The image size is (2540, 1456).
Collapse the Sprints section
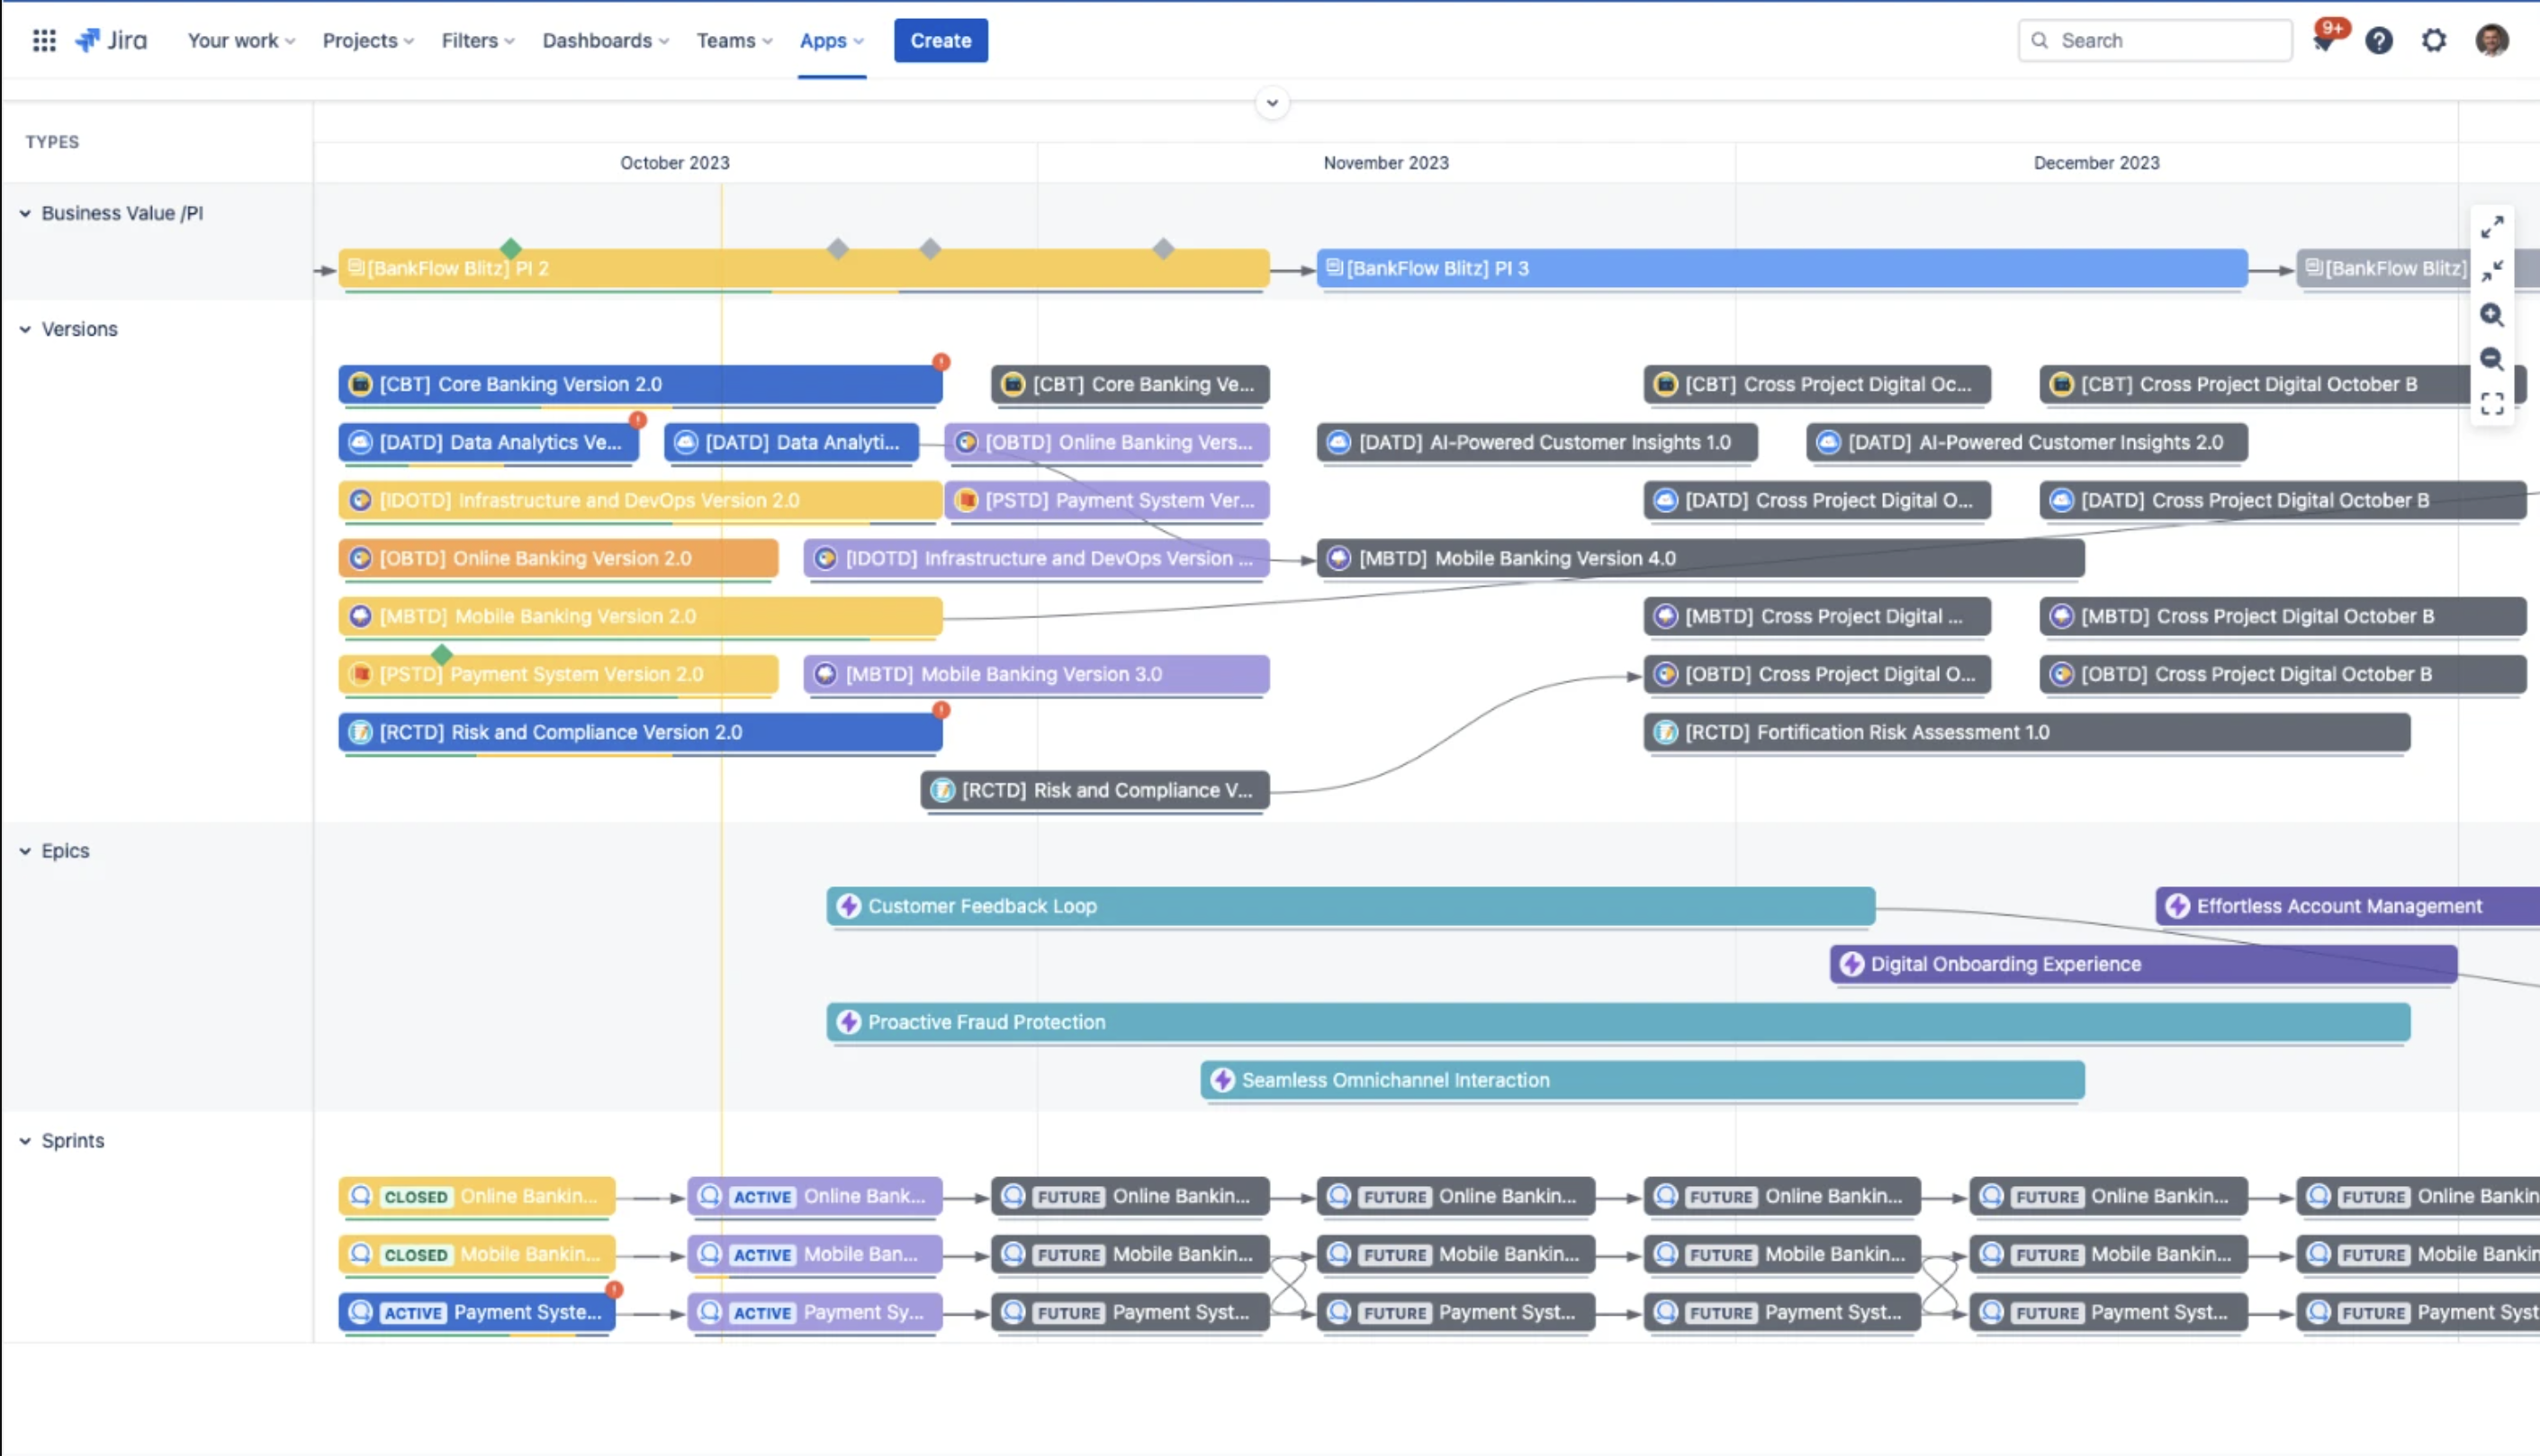[24, 1140]
